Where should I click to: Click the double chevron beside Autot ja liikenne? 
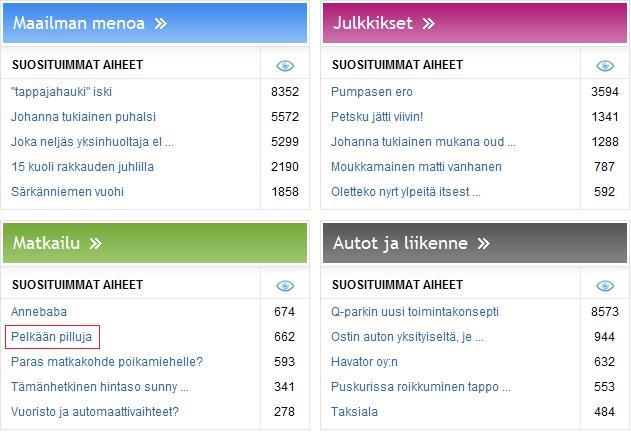[484, 244]
